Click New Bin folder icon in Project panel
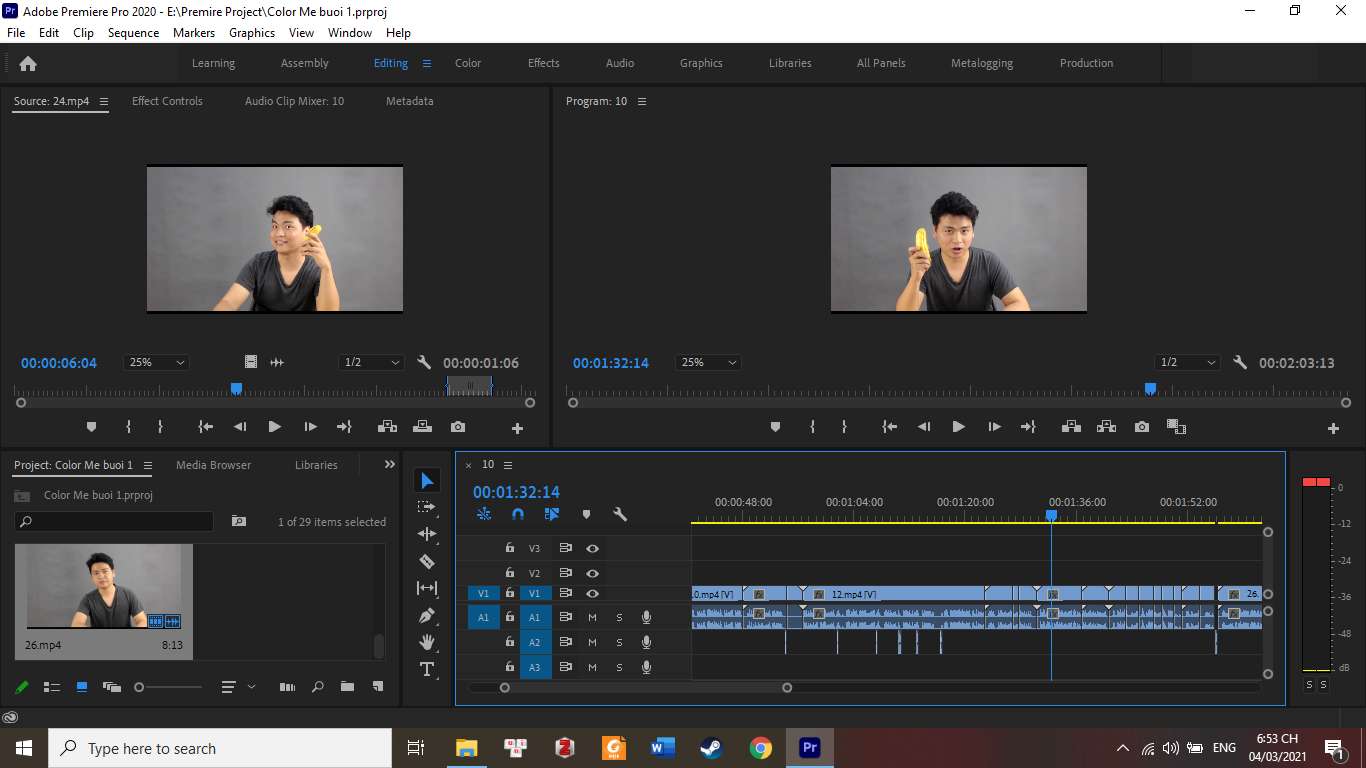 point(347,687)
